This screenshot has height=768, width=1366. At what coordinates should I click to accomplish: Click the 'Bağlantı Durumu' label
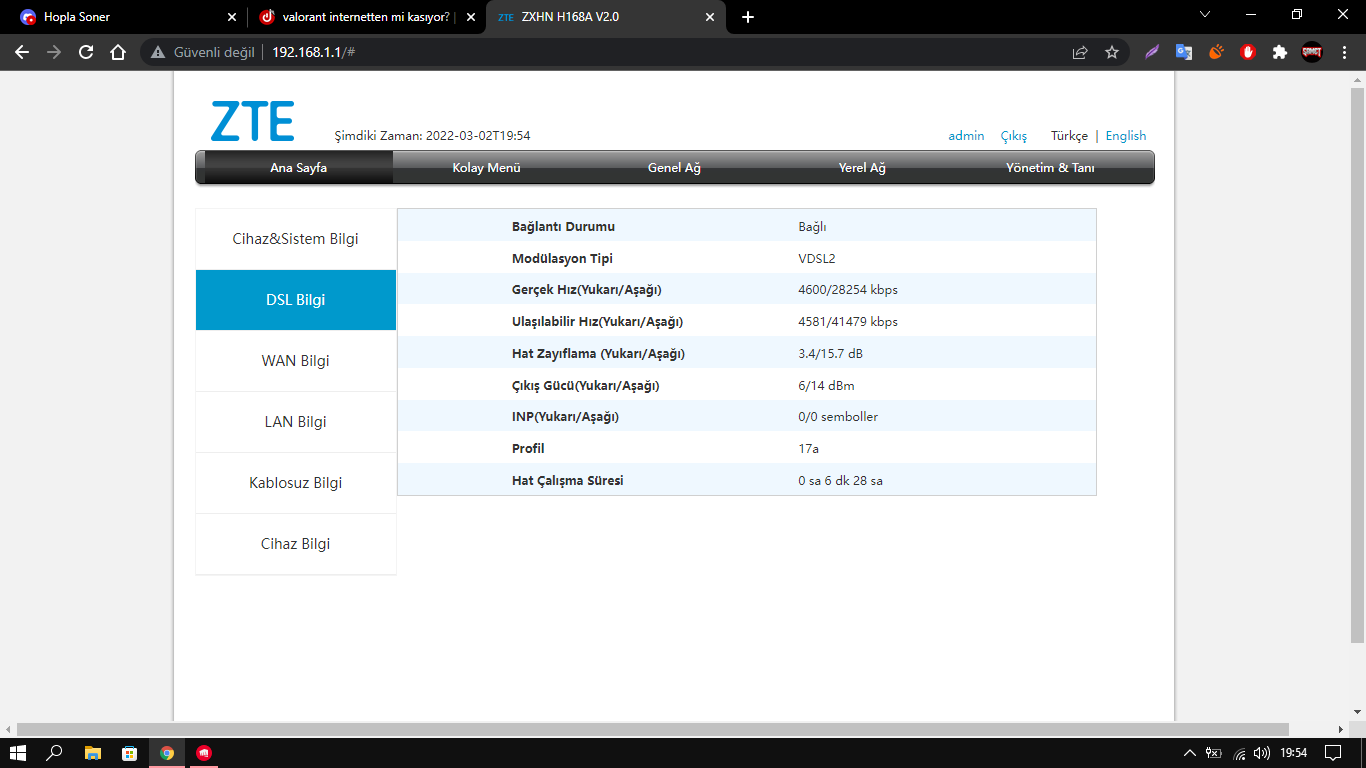[563, 226]
